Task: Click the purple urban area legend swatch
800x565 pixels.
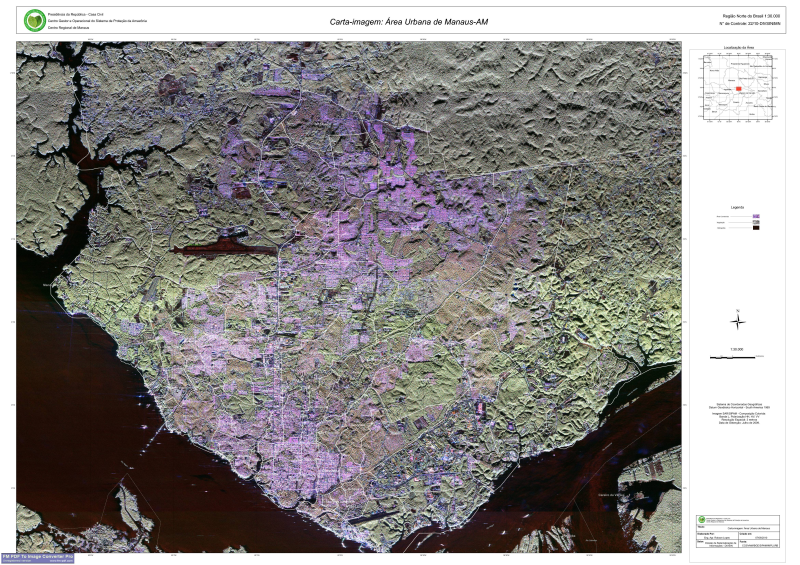Action: [756, 216]
